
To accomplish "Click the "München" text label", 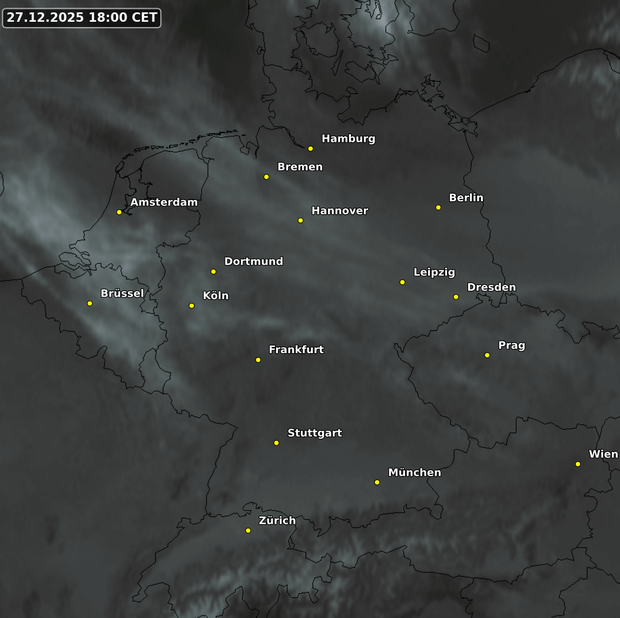I will [x=414, y=472].
